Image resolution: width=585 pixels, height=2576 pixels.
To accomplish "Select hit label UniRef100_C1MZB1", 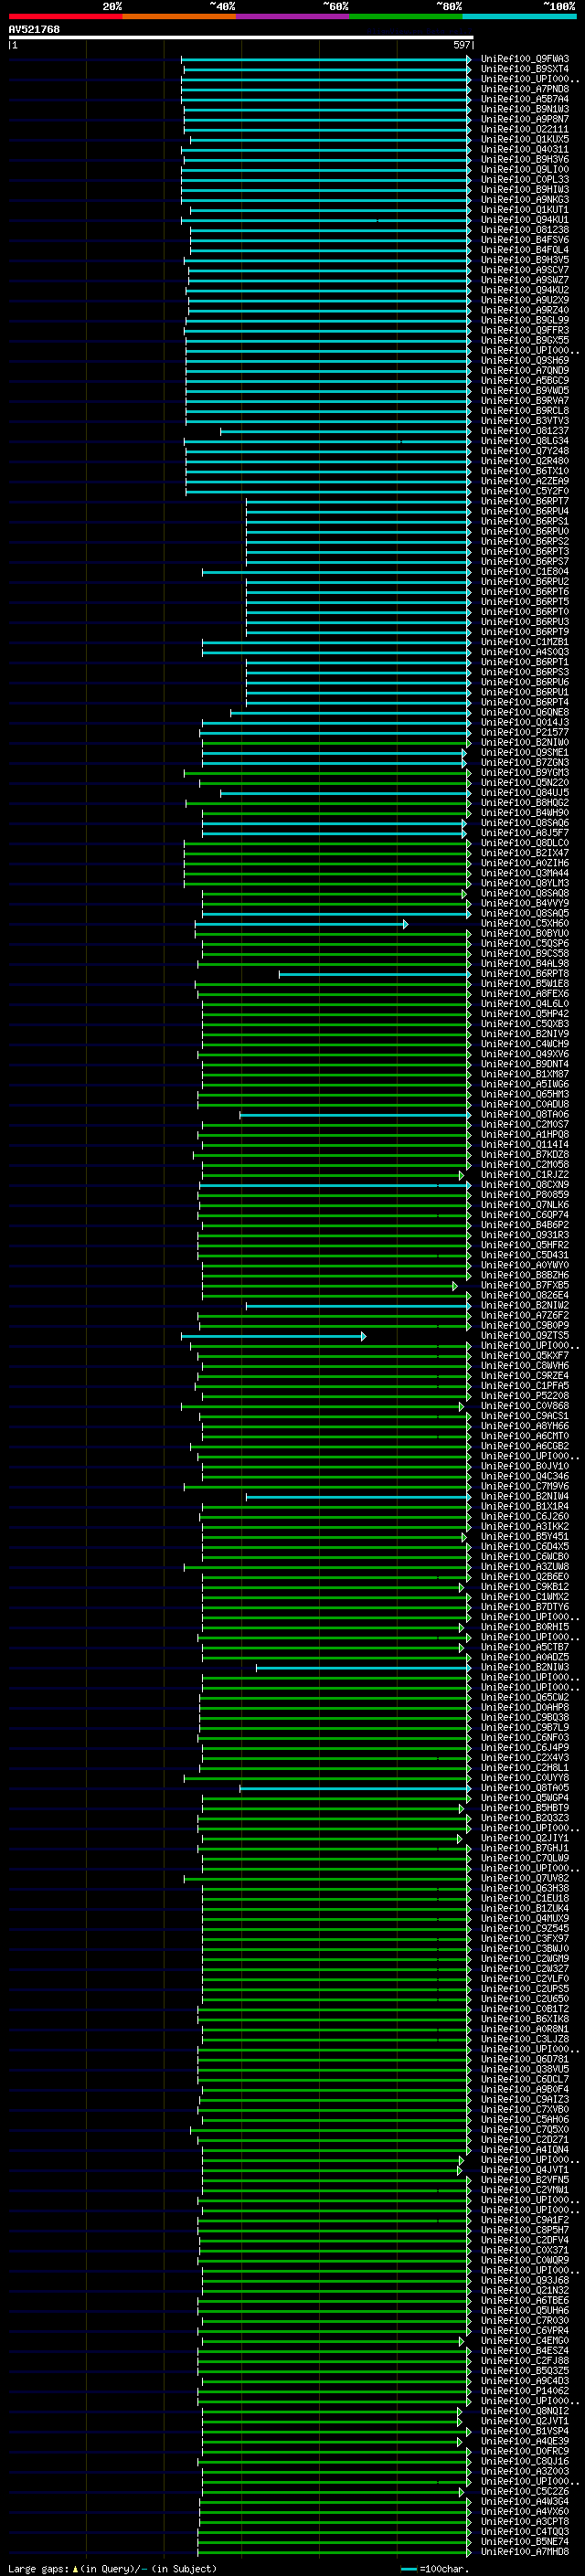I will (x=525, y=642).
